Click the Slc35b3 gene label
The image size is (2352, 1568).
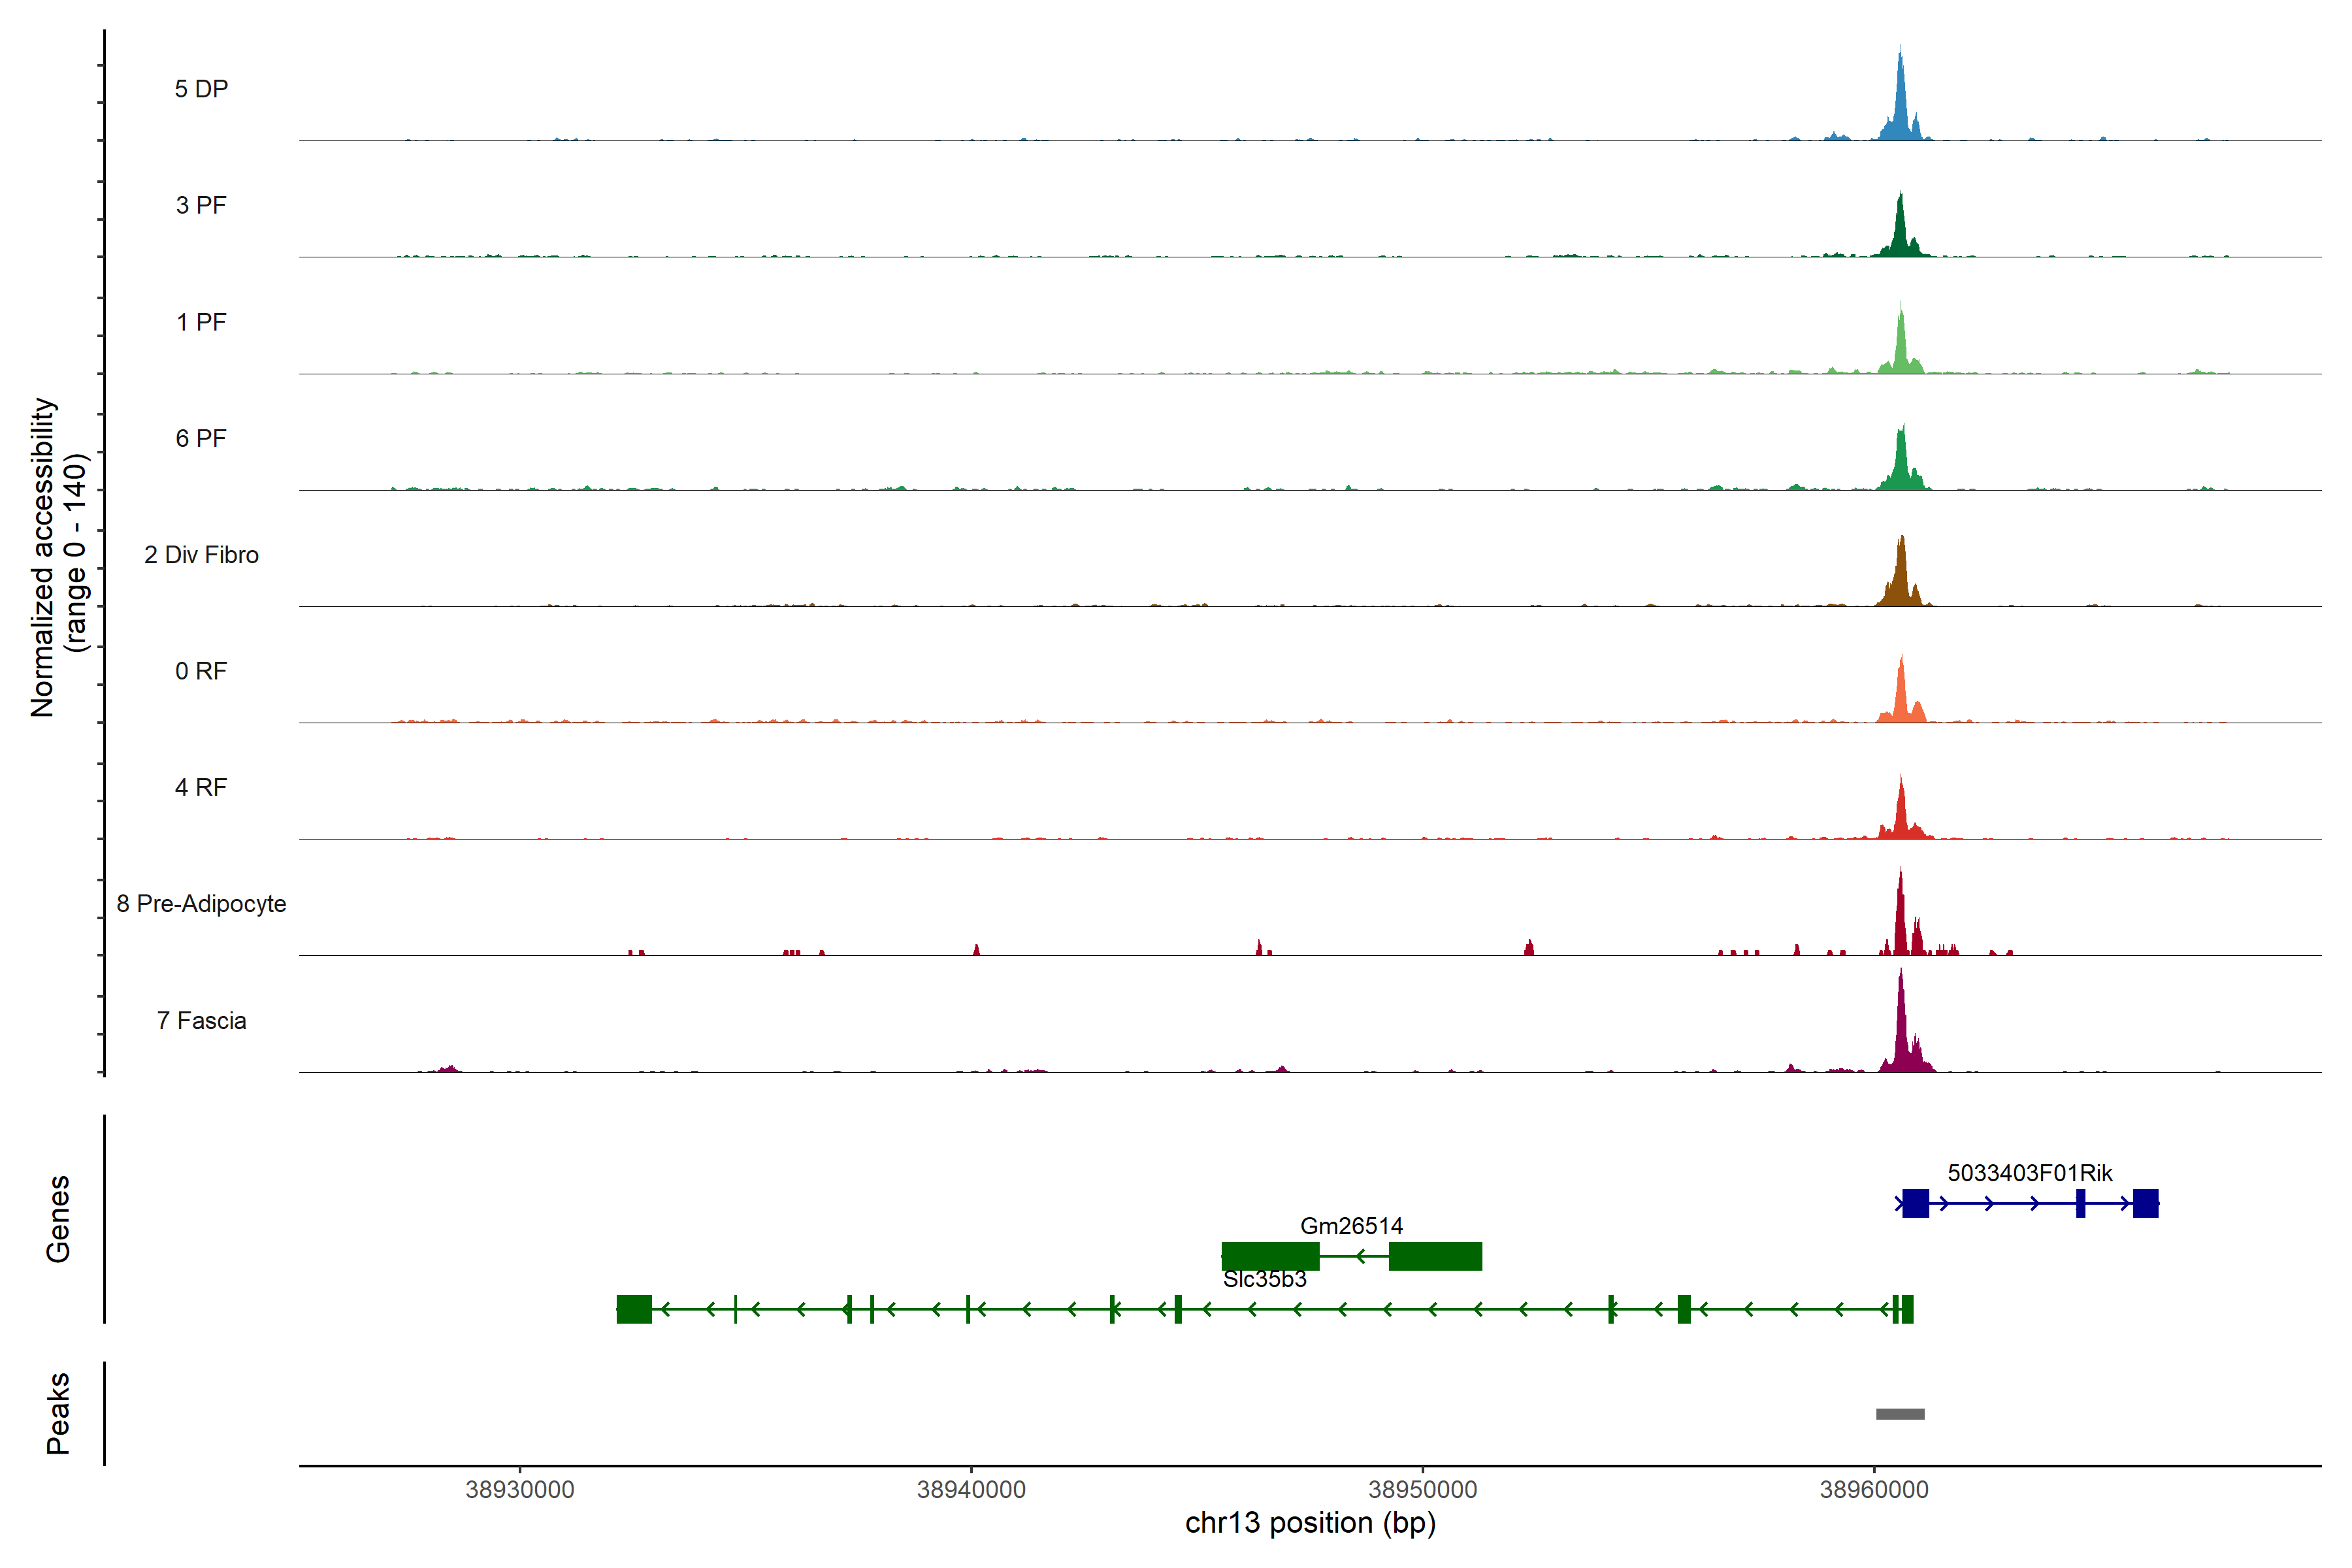(1264, 1279)
